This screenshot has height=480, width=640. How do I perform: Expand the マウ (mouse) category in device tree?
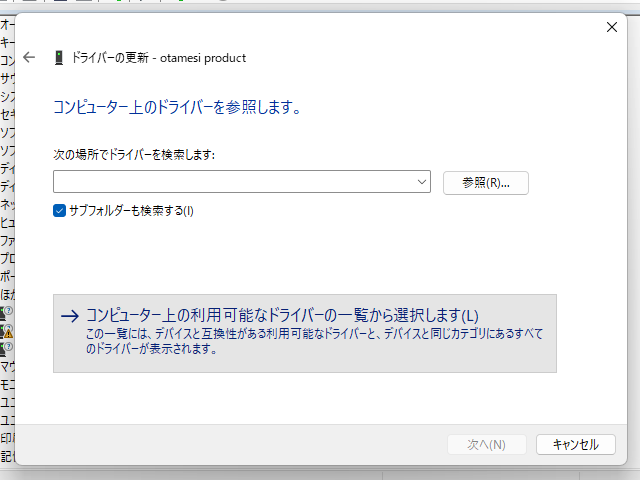tap(7, 366)
